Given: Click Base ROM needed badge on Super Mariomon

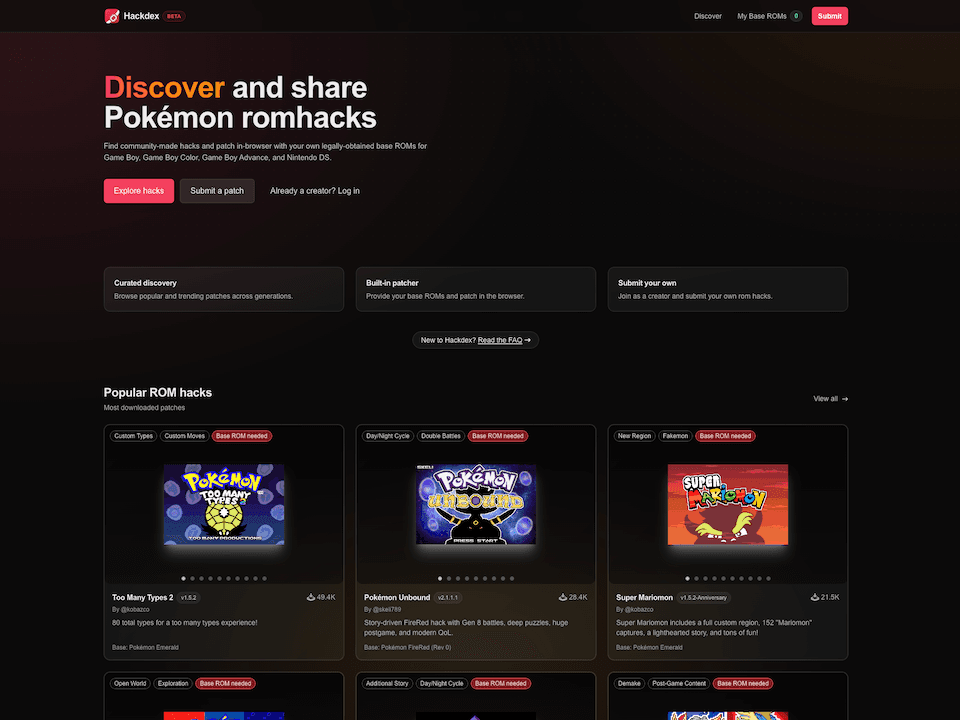Looking at the screenshot, I should (x=726, y=436).
